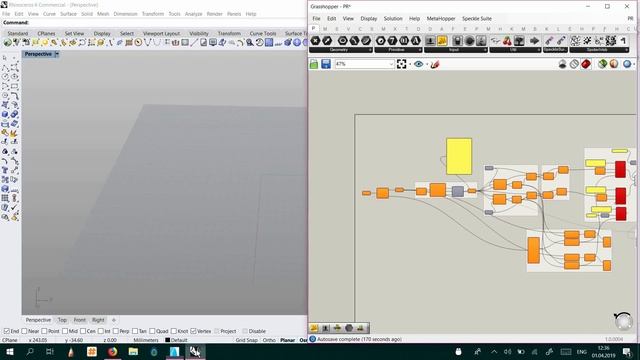Image resolution: width=640 pixels, height=360 pixels.
Task: Switch to Viewport Layout toolbar tab
Action: click(161, 33)
